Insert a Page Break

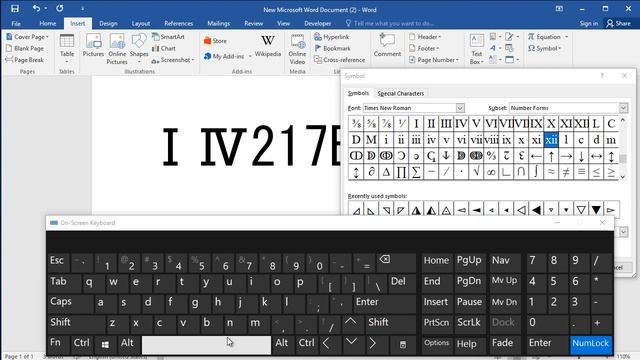pyautogui.click(x=24, y=60)
